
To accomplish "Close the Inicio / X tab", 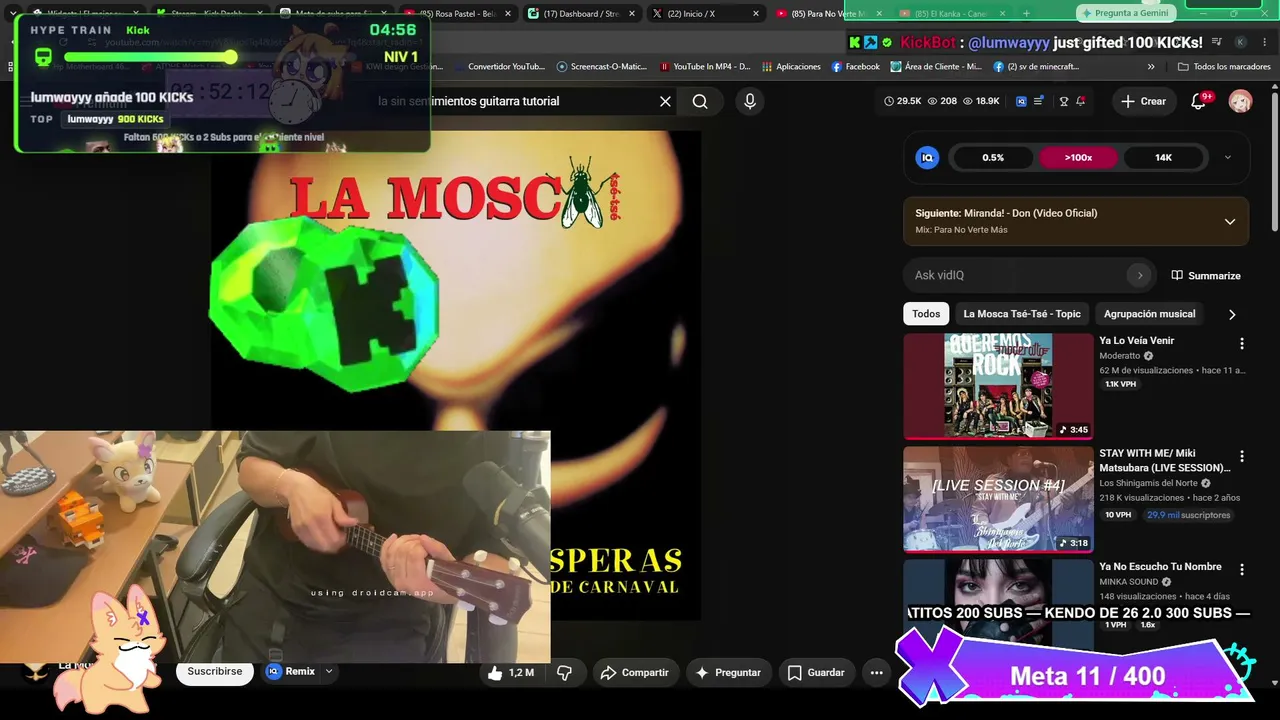I will coord(755,14).
